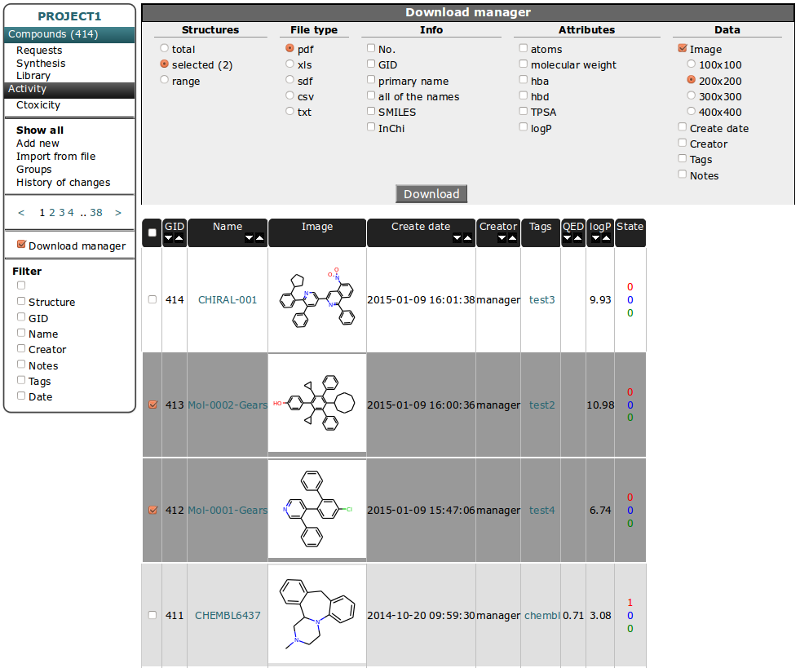Enable InChi info checkbox
The image size is (800, 668).
coord(371,127)
